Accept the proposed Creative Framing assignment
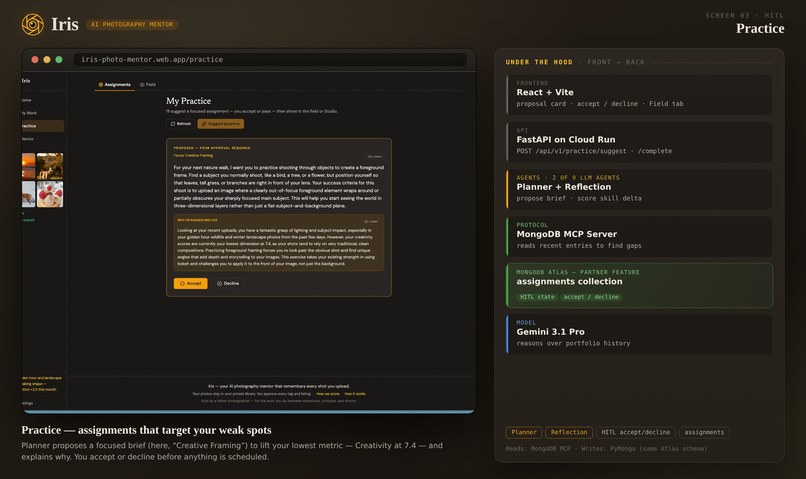The width and height of the screenshot is (806, 479). pos(191,283)
